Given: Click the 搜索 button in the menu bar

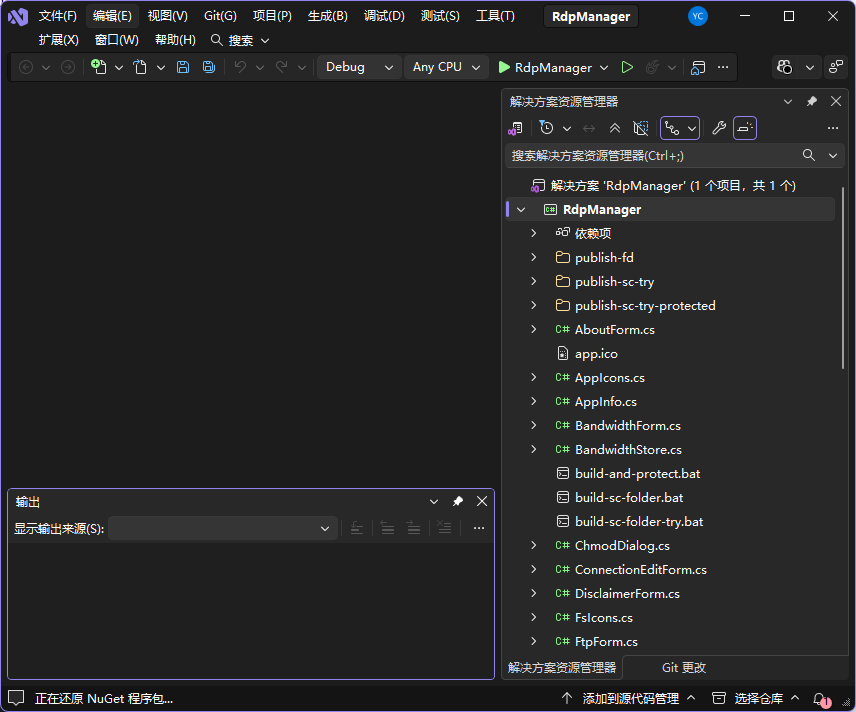Looking at the screenshot, I should tap(240, 40).
